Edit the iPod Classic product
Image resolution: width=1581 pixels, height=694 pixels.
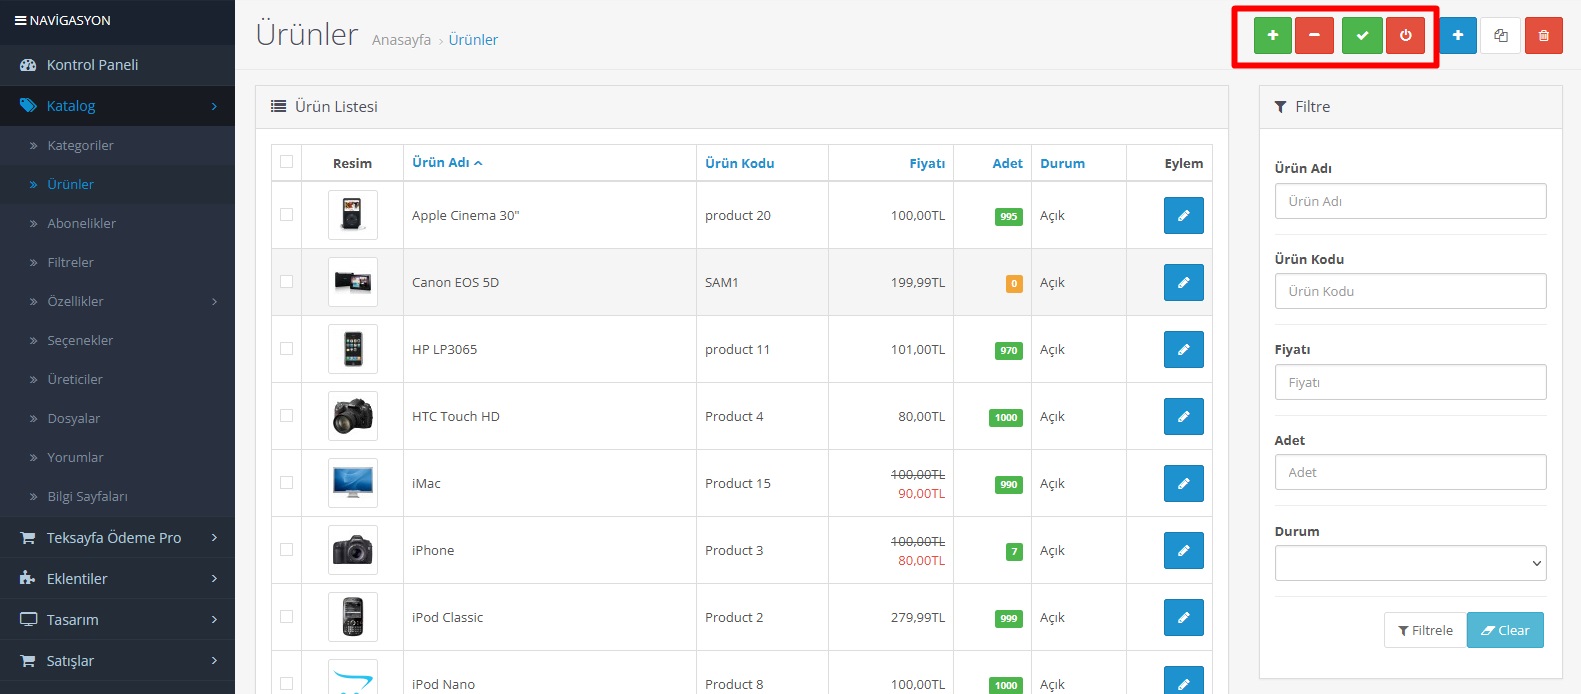point(1184,617)
